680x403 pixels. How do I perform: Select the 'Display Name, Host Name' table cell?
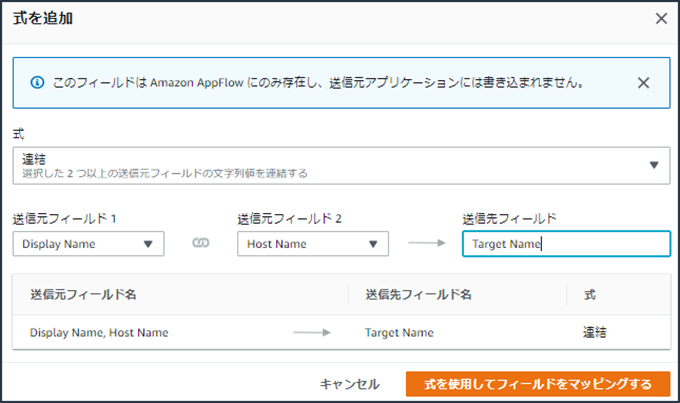click(99, 332)
